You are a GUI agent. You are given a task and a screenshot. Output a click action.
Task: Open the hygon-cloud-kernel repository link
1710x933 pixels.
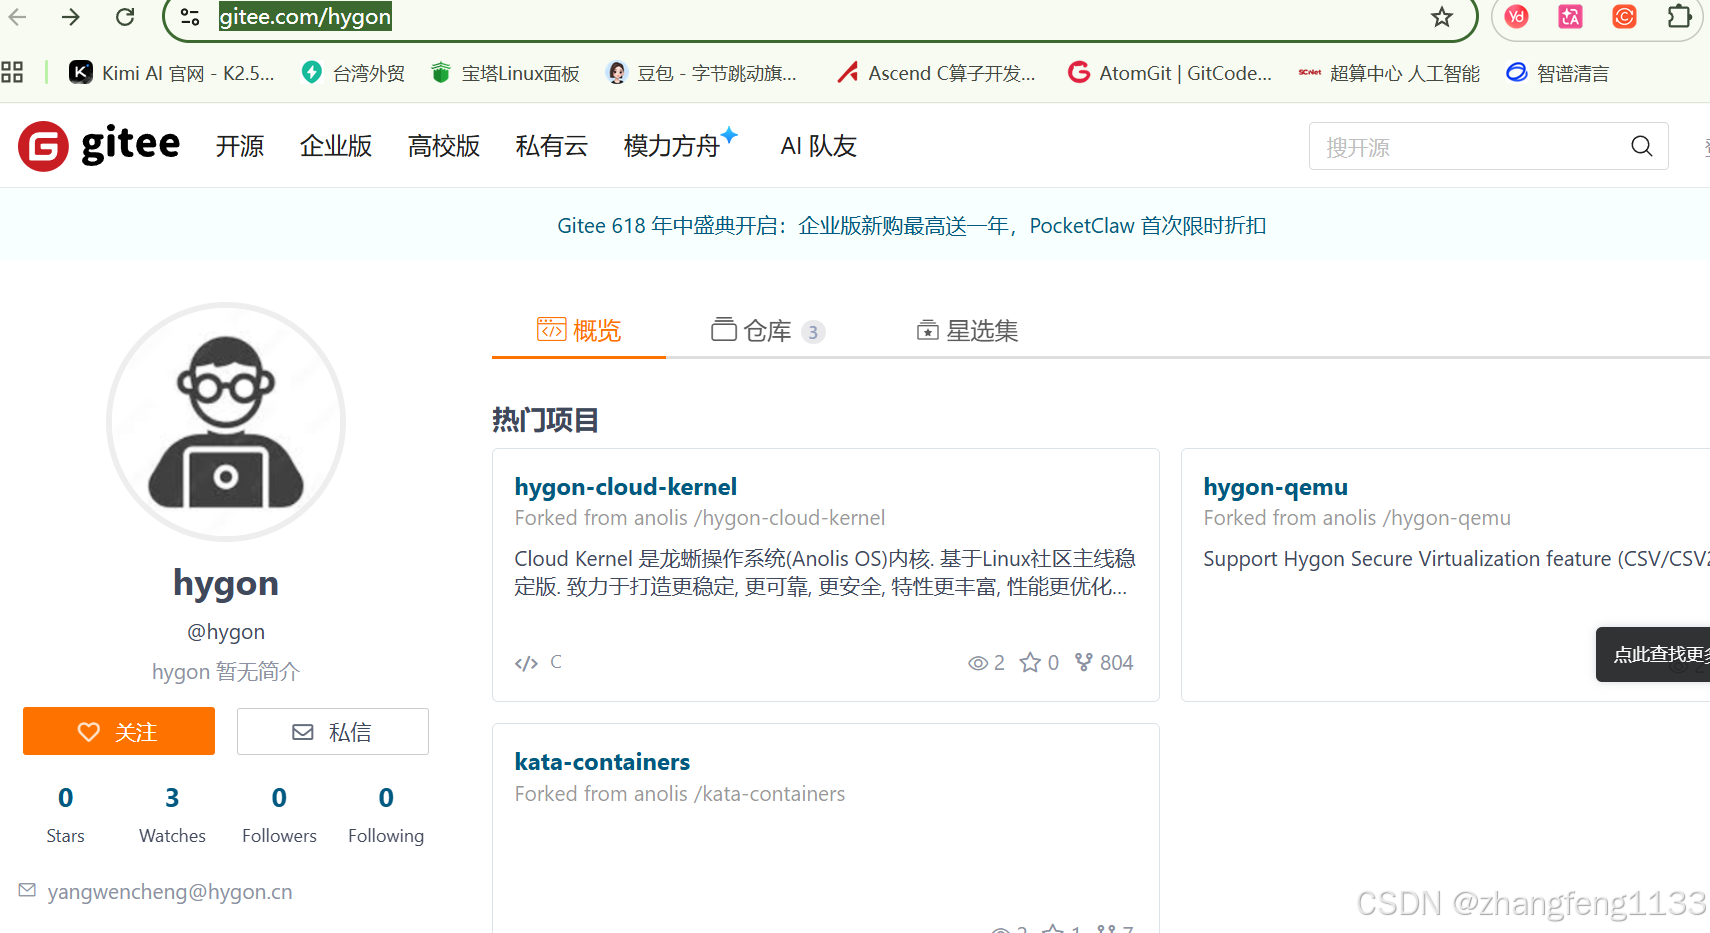tap(626, 487)
